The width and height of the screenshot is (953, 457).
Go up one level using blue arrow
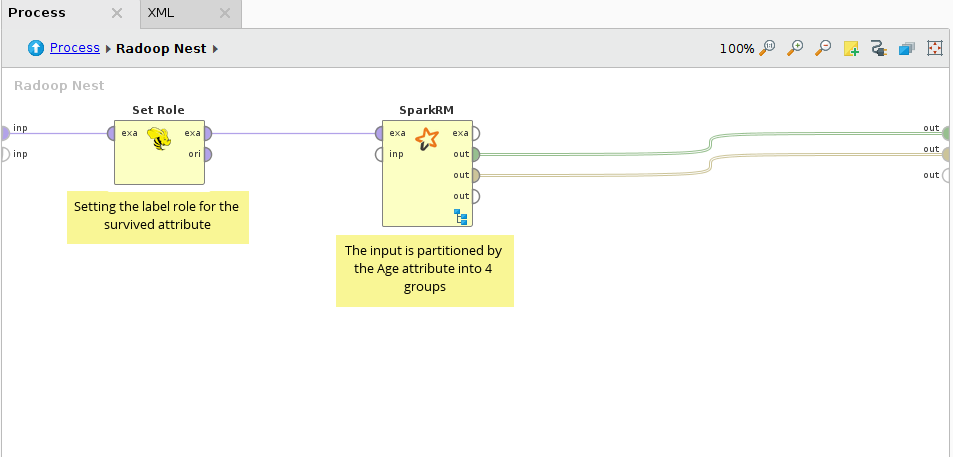[36, 48]
